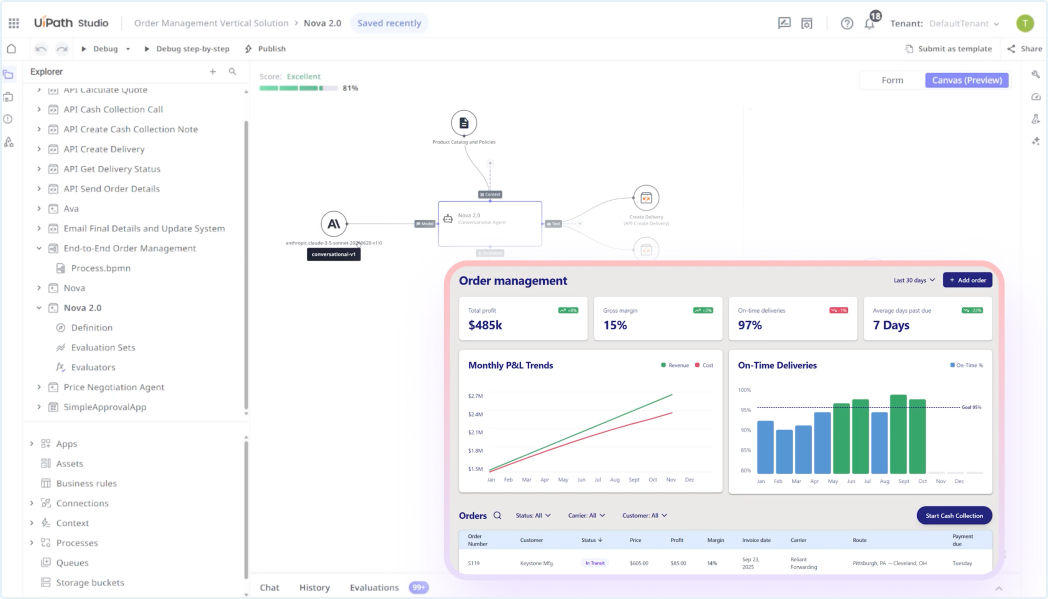Add new item with Explorer plus icon
The width and height of the screenshot is (1048, 599).
coord(213,72)
